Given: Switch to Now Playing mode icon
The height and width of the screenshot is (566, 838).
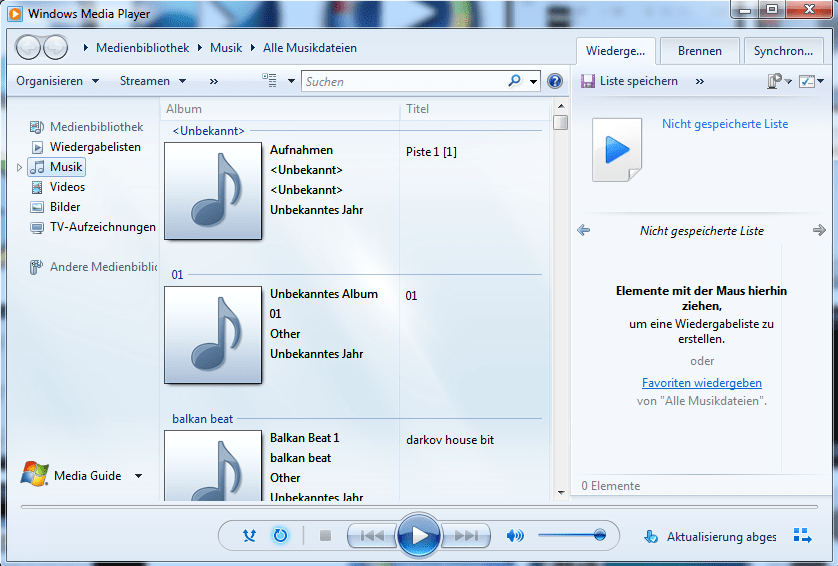Looking at the screenshot, I should point(802,535).
